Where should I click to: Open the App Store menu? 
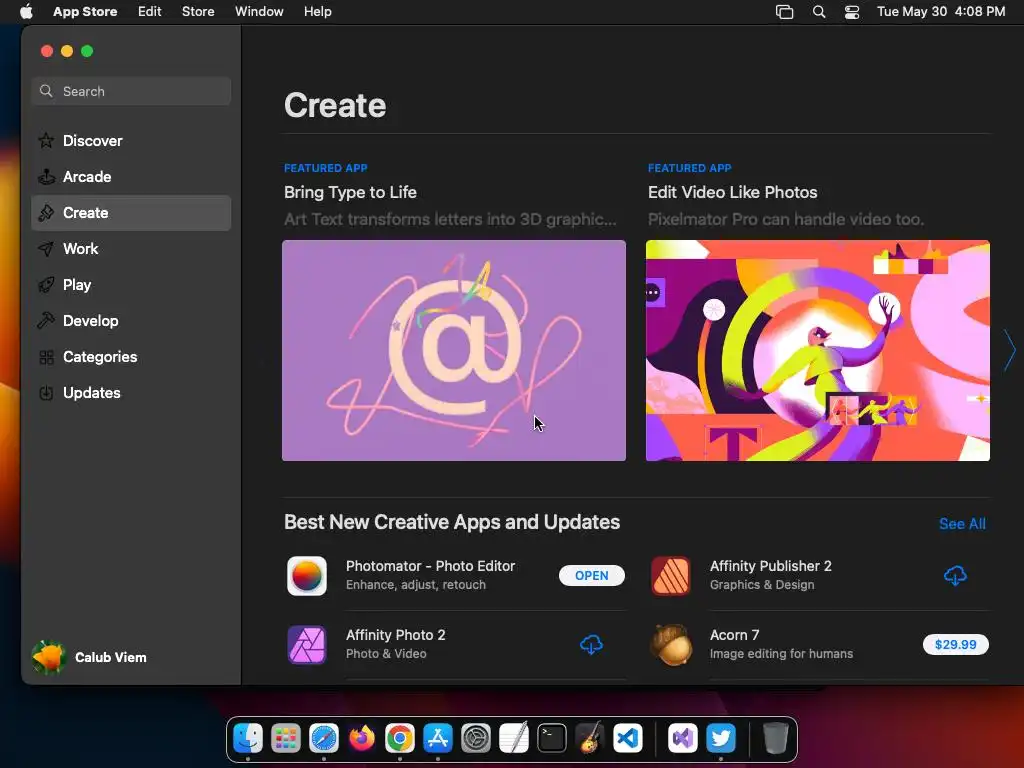(x=85, y=12)
